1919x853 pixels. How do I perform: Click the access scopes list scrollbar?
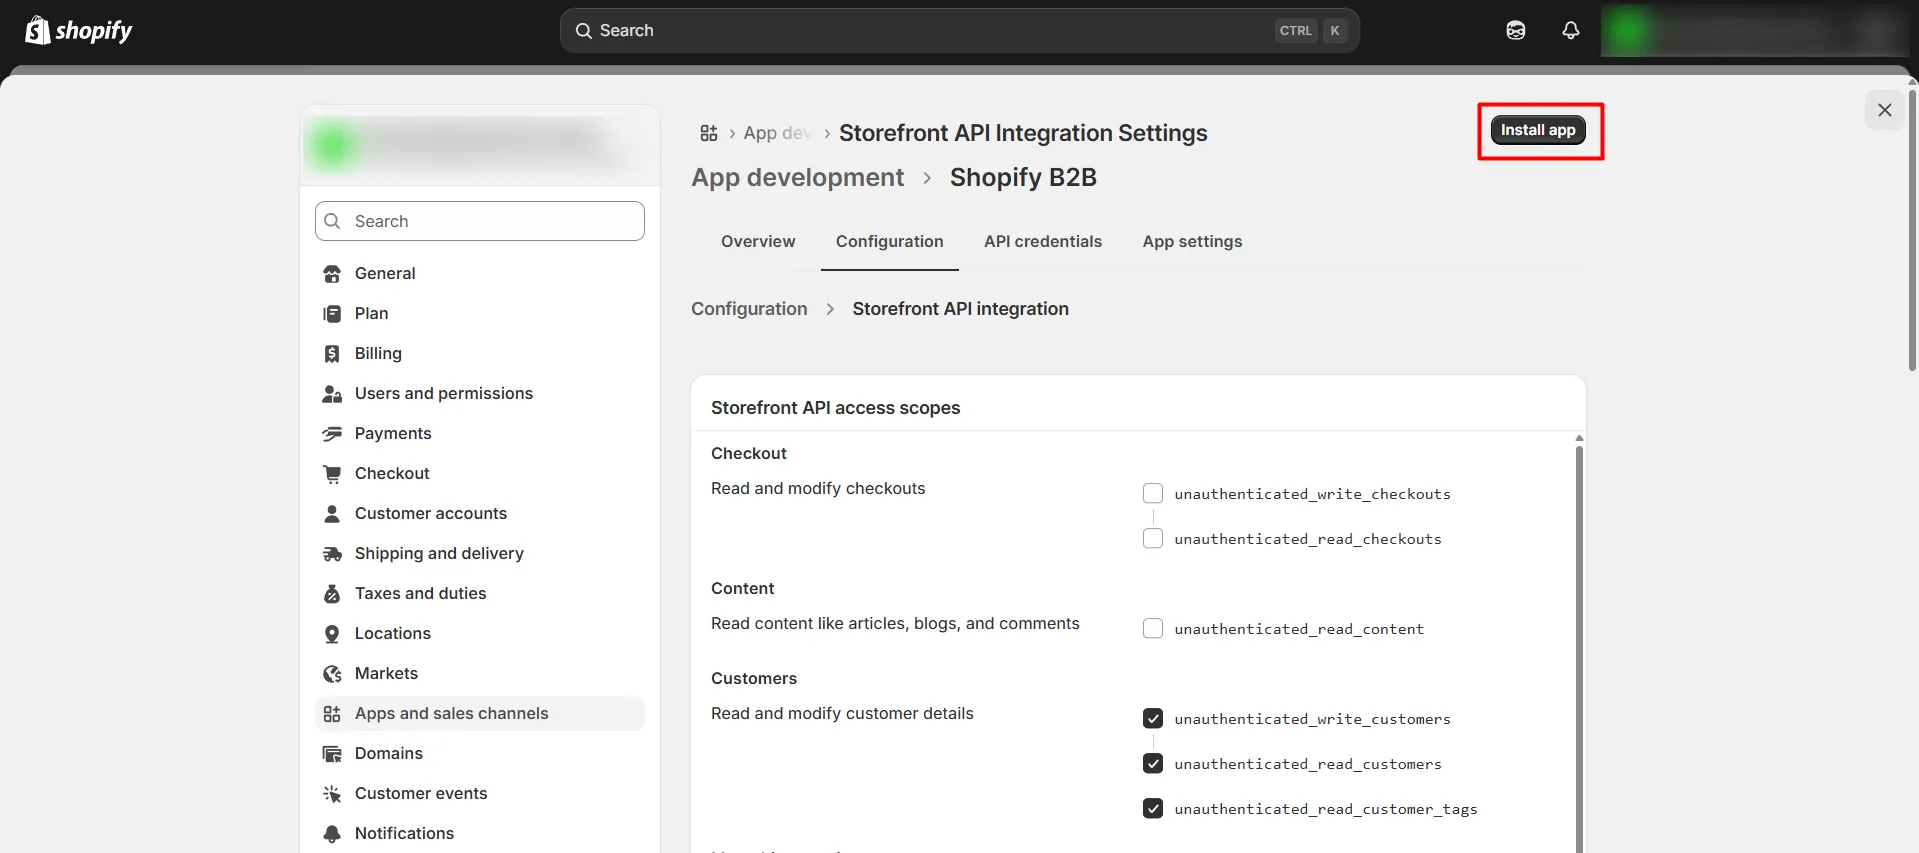[x=1579, y=648]
